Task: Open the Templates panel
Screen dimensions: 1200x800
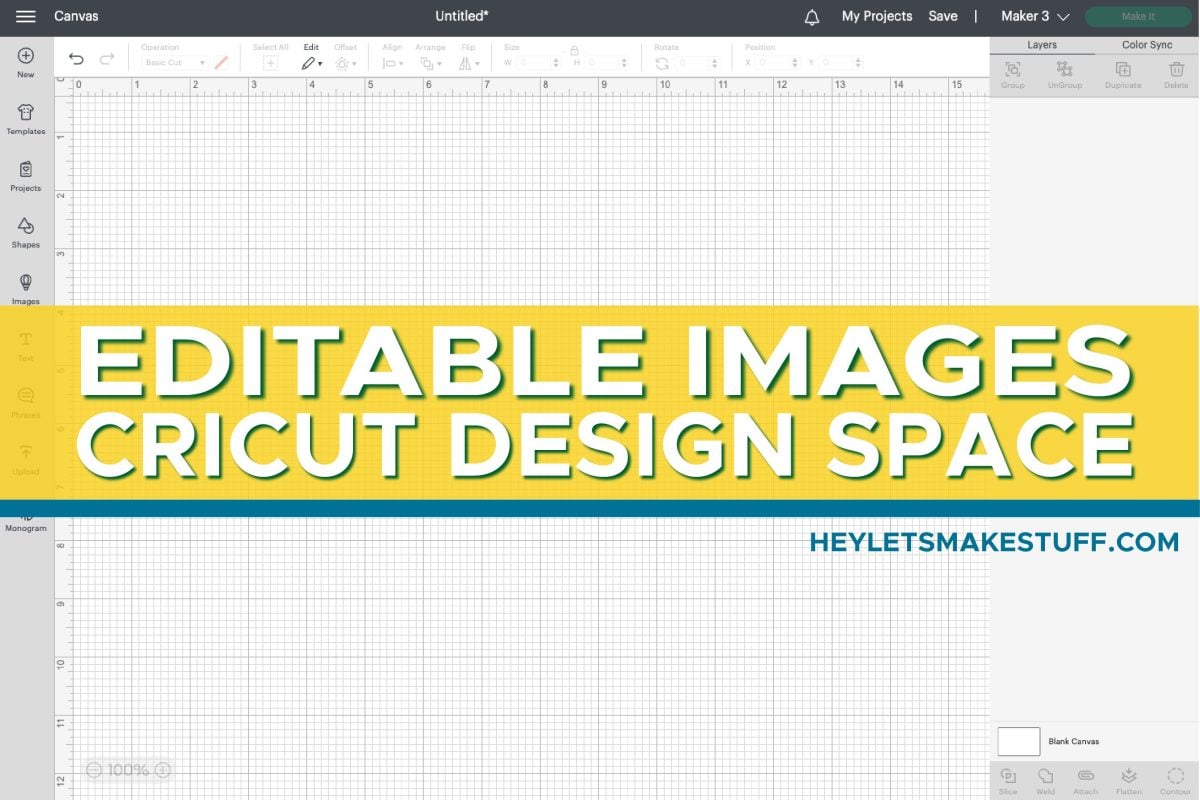Action: click(x=26, y=119)
